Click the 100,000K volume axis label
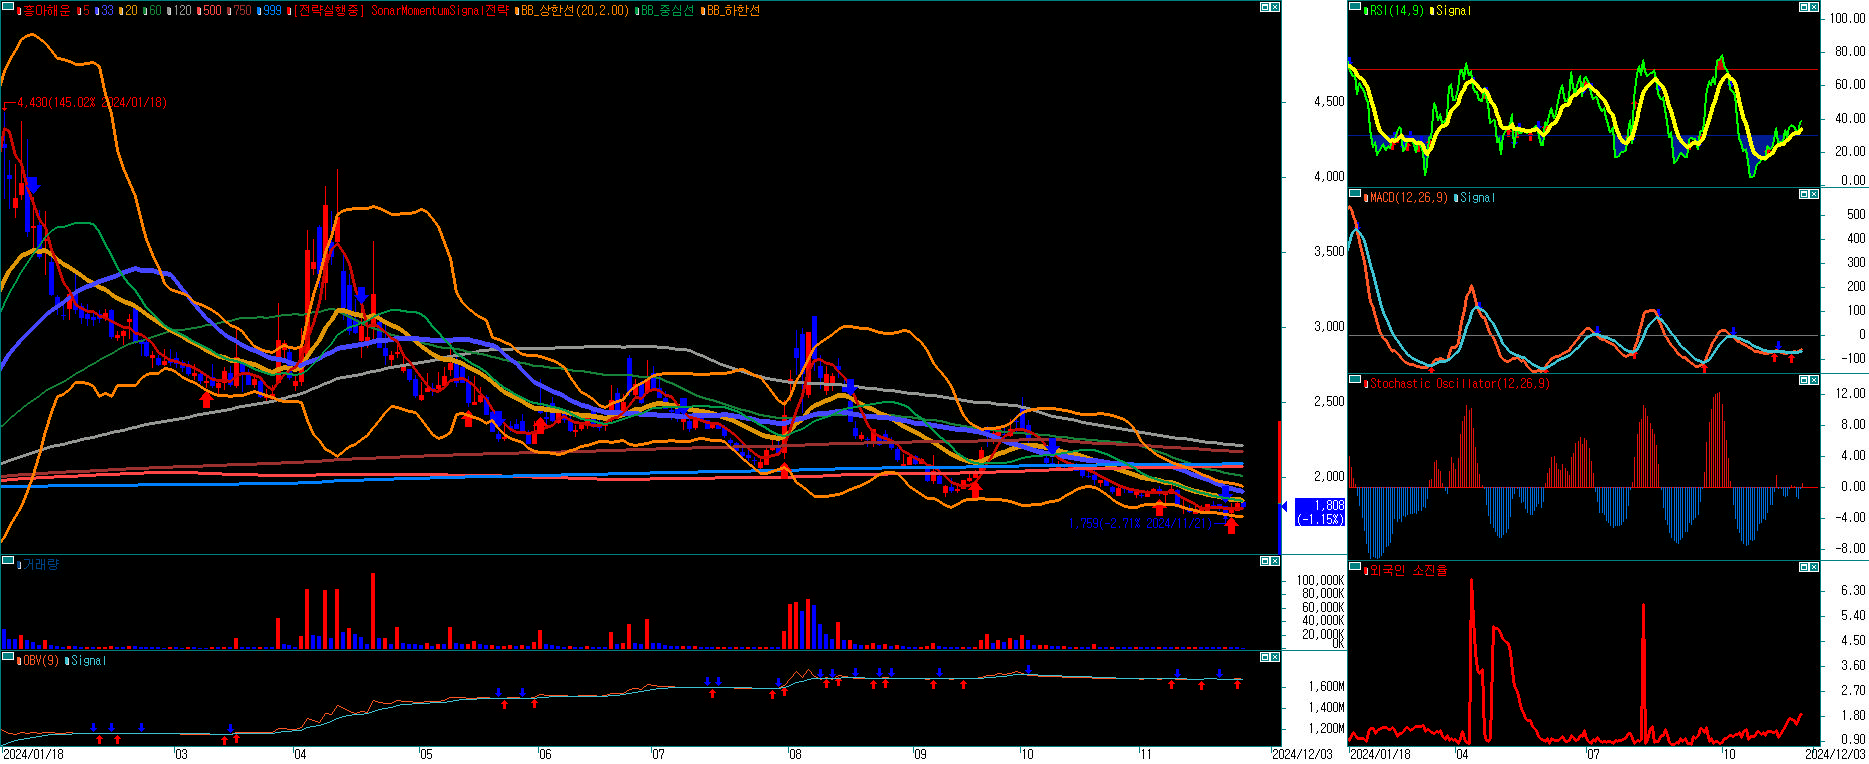The height and width of the screenshot is (764, 1869). [1320, 580]
